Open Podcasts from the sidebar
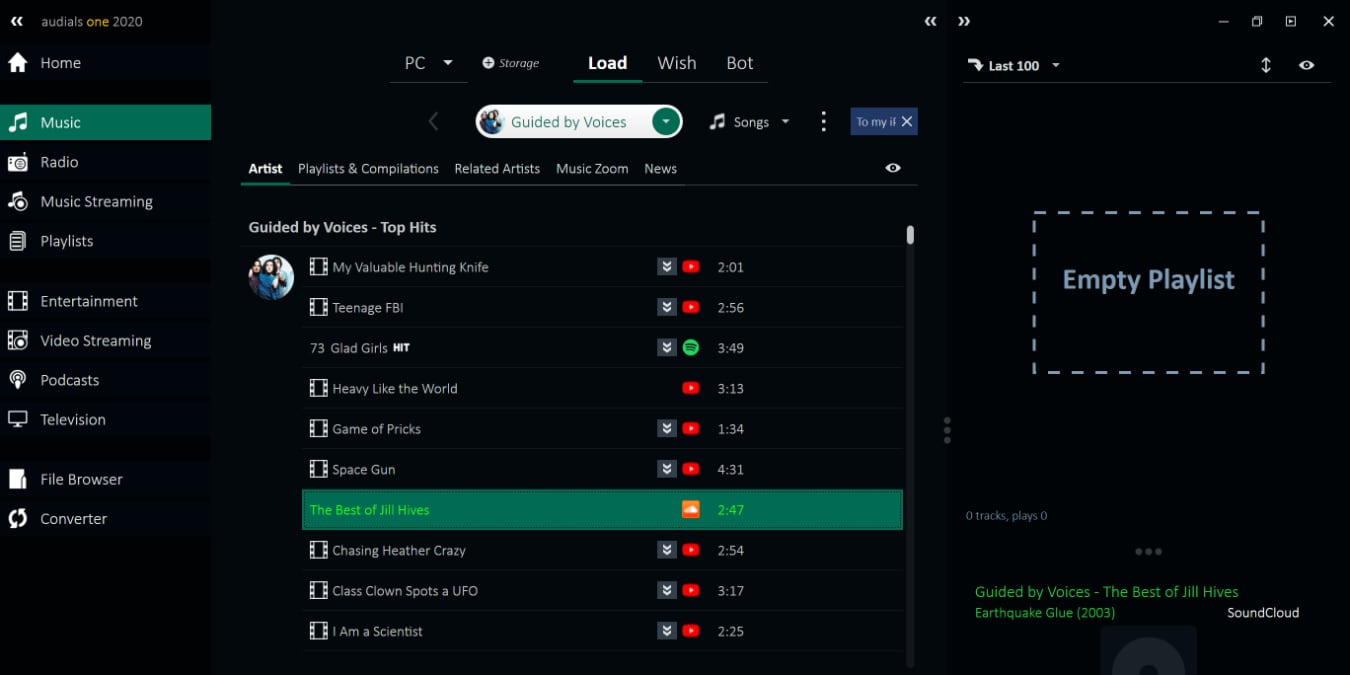Image resolution: width=1350 pixels, height=675 pixels. tap(69, 380)
